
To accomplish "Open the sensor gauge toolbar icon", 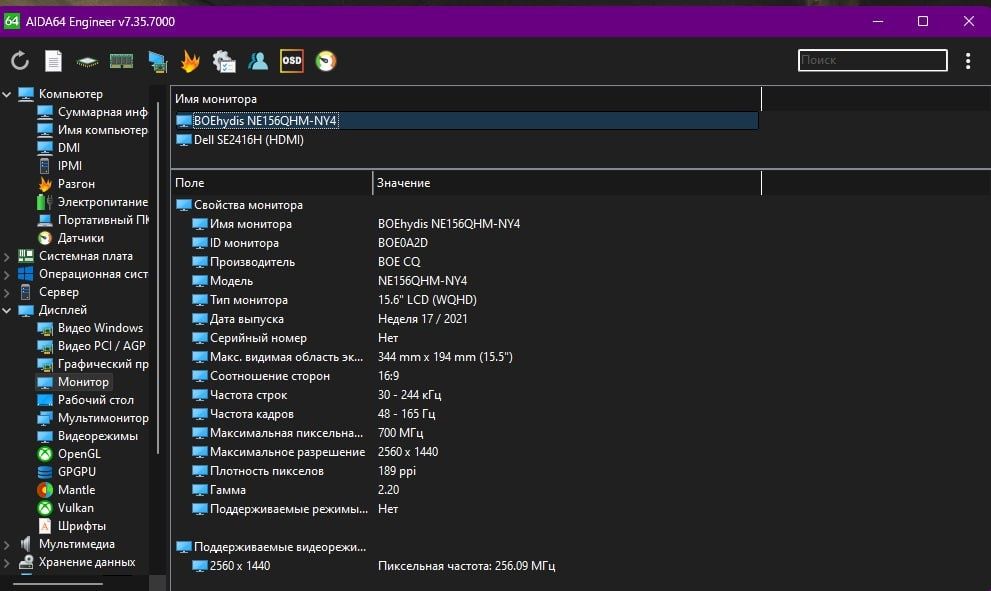I will click(x=326, y=61).
